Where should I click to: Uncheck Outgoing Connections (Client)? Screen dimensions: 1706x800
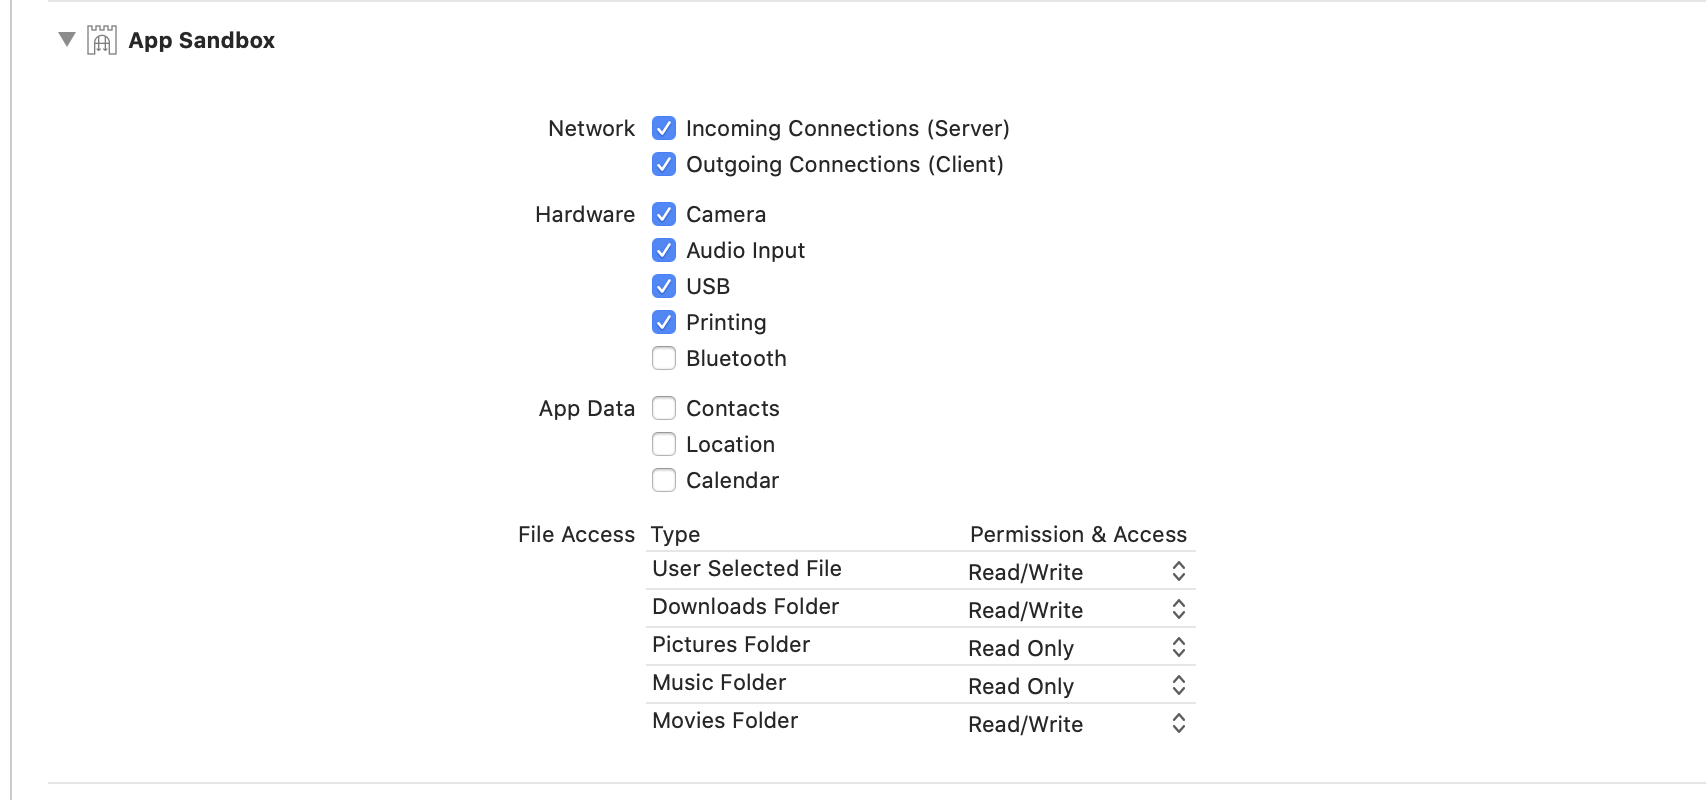pyautogui.click(x=664, y=164)
